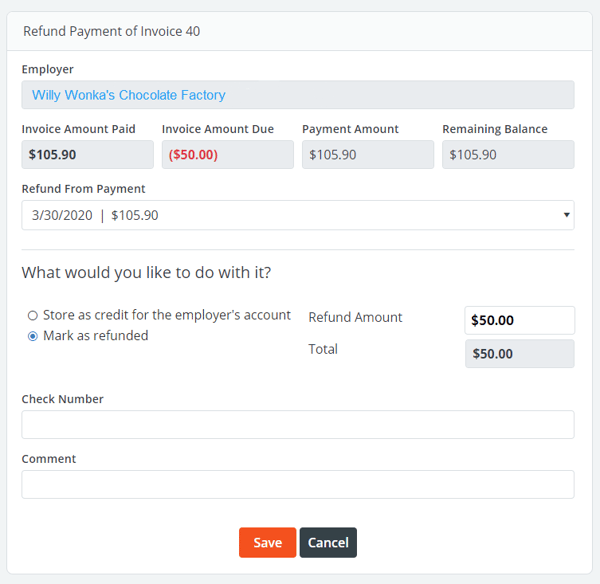Screen dimensions: 600x584
Task: Click the Invoice Amount Due field
Action: pyautogui.click(x=227, y=154)
